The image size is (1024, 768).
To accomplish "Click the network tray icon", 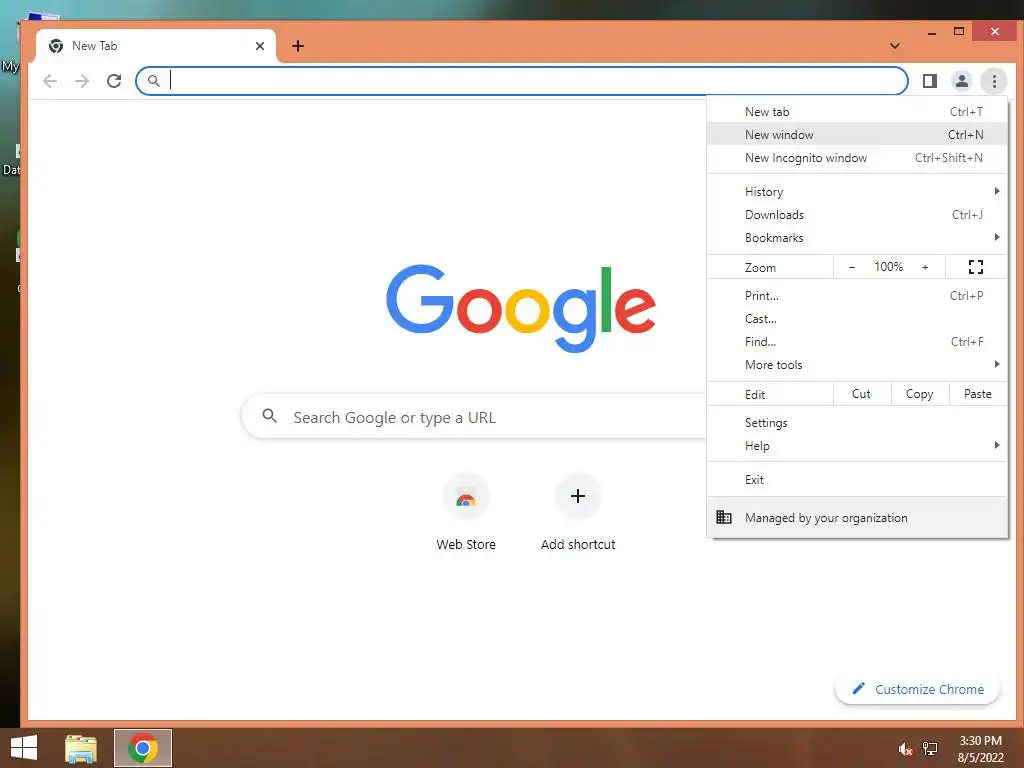I will coord(930,749).
